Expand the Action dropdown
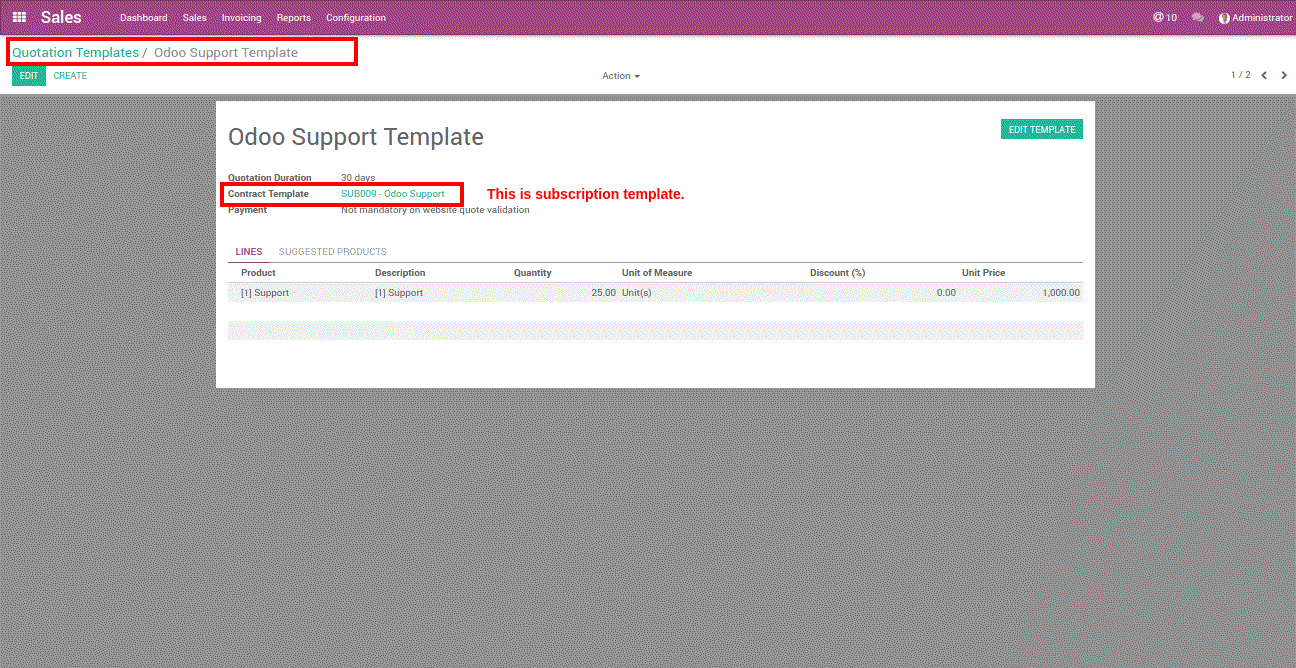Screen dimensions: 1296x668 621,76
